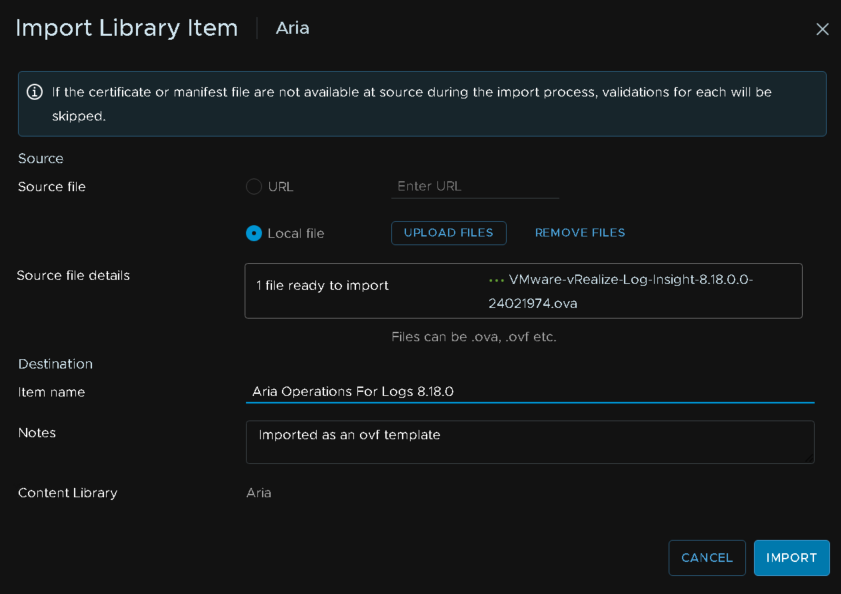The width and height of the screenshot is (841, 594).
Task: Click the Enter URL input field
Action: pyautogui.click(x=475, y=186)
